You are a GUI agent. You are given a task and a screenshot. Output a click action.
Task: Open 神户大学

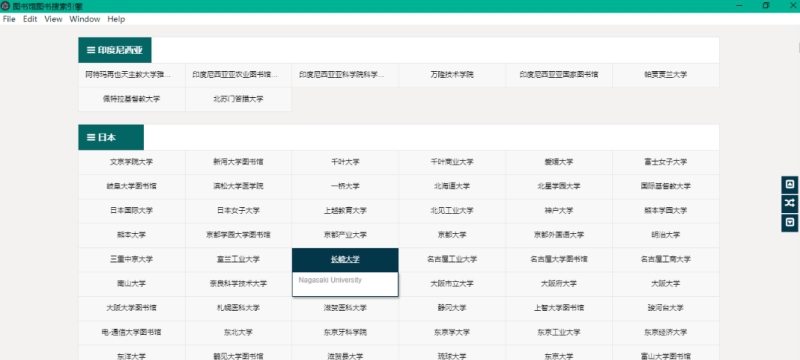559,211
